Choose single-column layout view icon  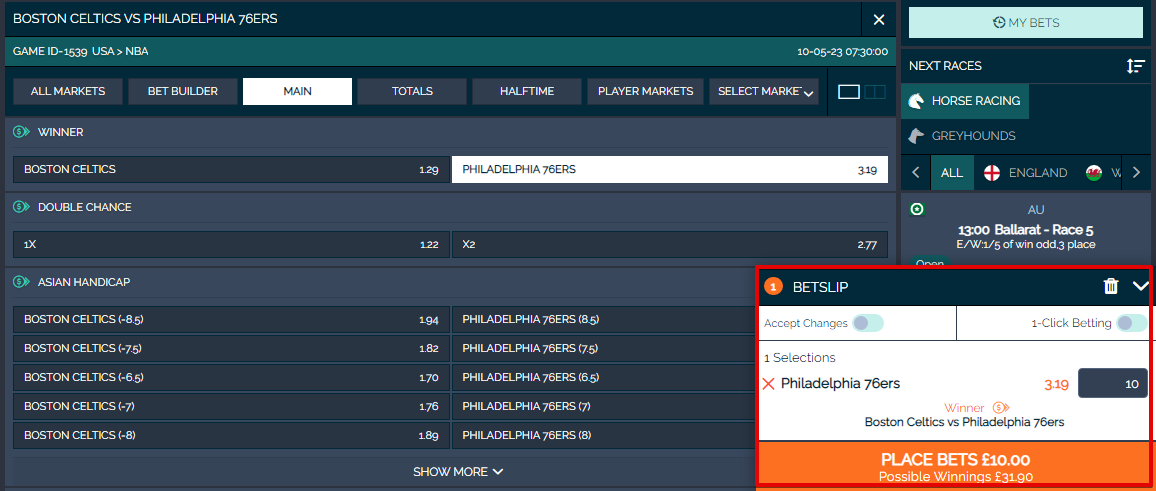click(849, 92)
